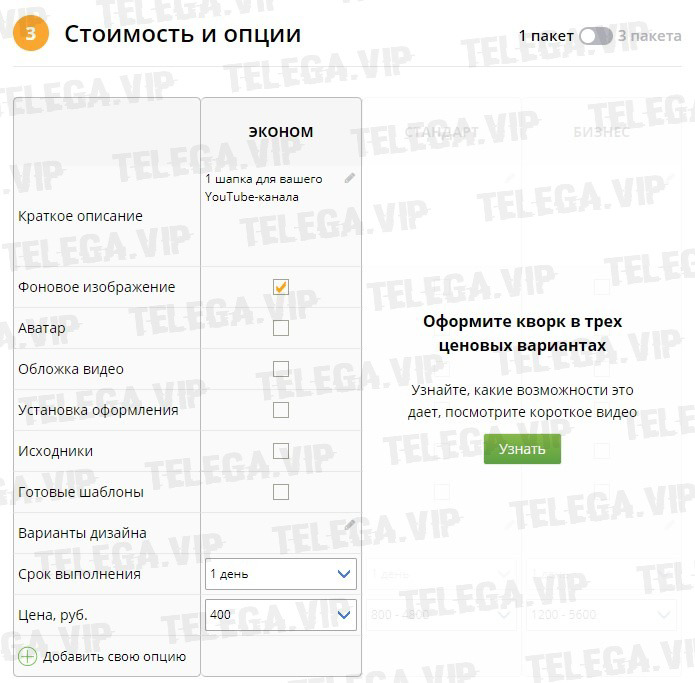This screenshot has width=695, height=683.
Task: Select the 1 пакет label
Action: click(546, 36)
